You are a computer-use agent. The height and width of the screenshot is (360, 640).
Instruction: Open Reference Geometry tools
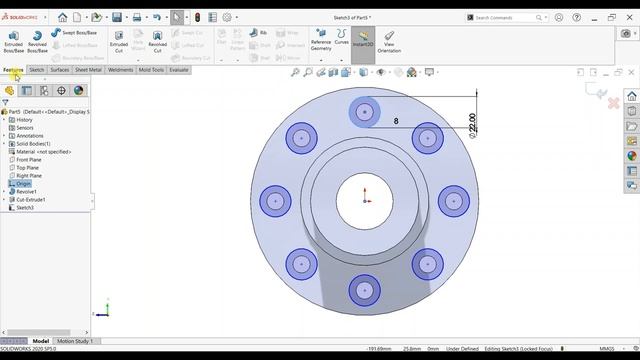click(321, 40)
